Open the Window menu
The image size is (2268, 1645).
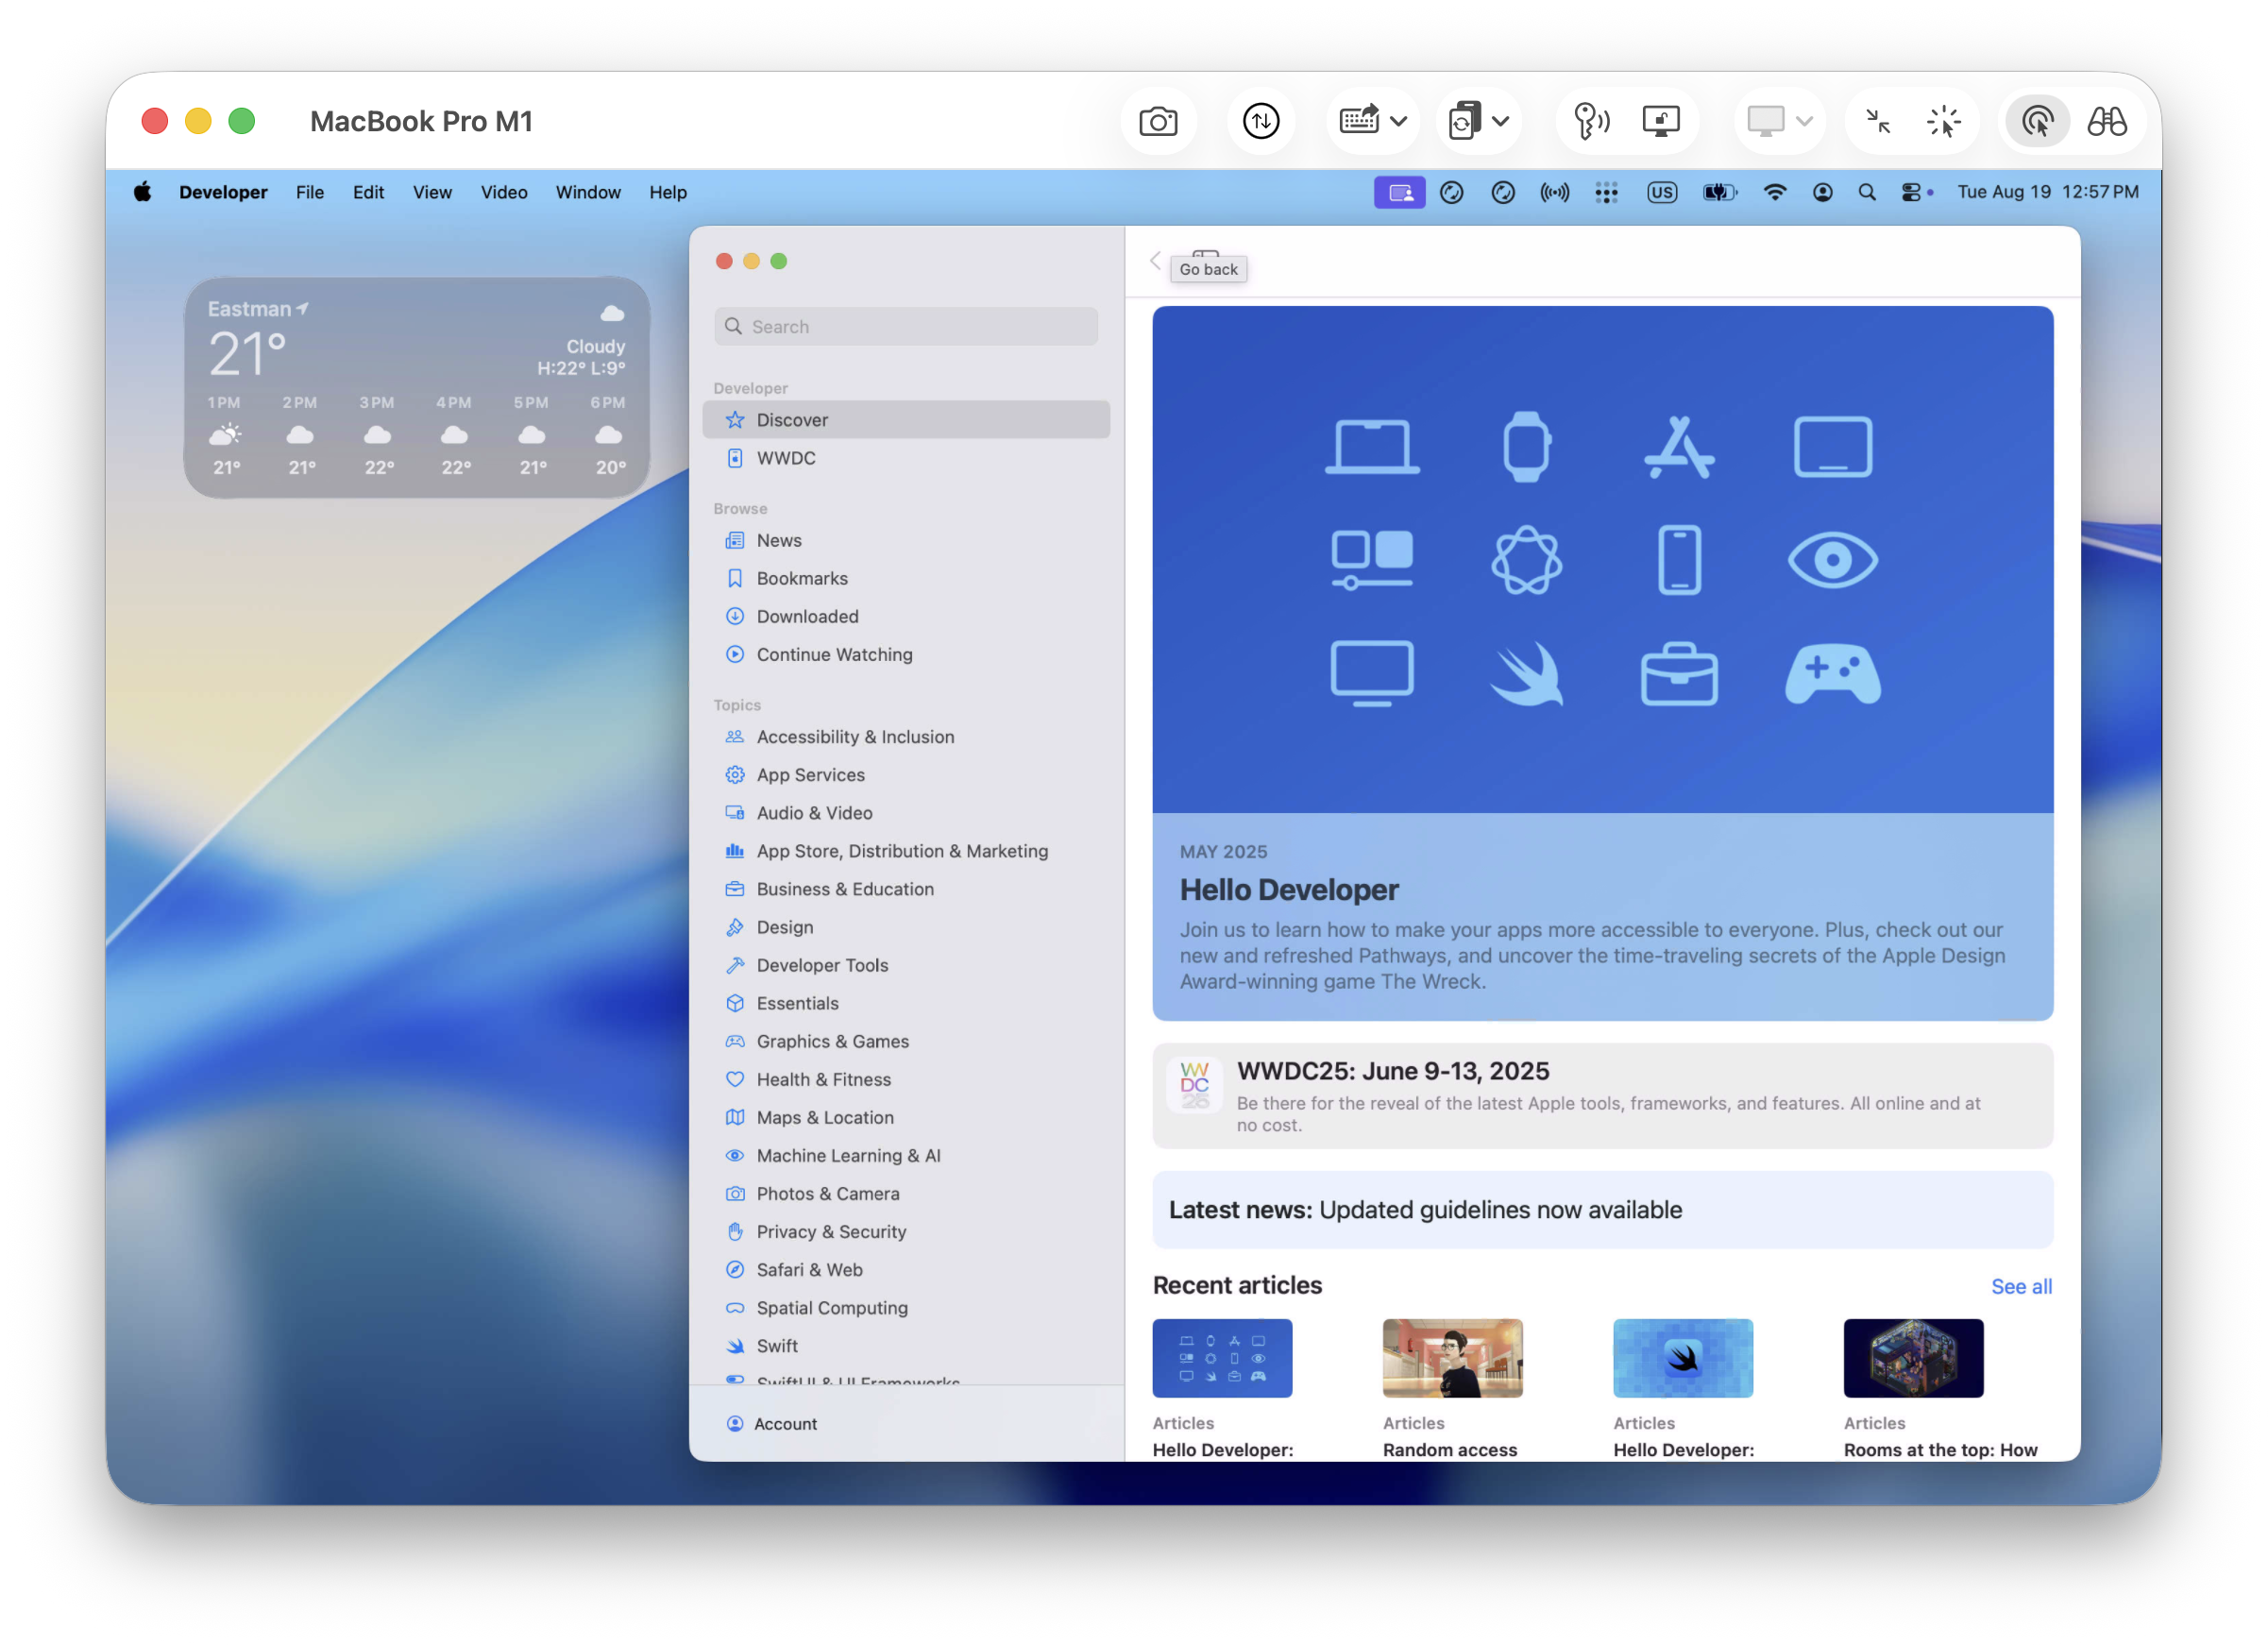588,192
